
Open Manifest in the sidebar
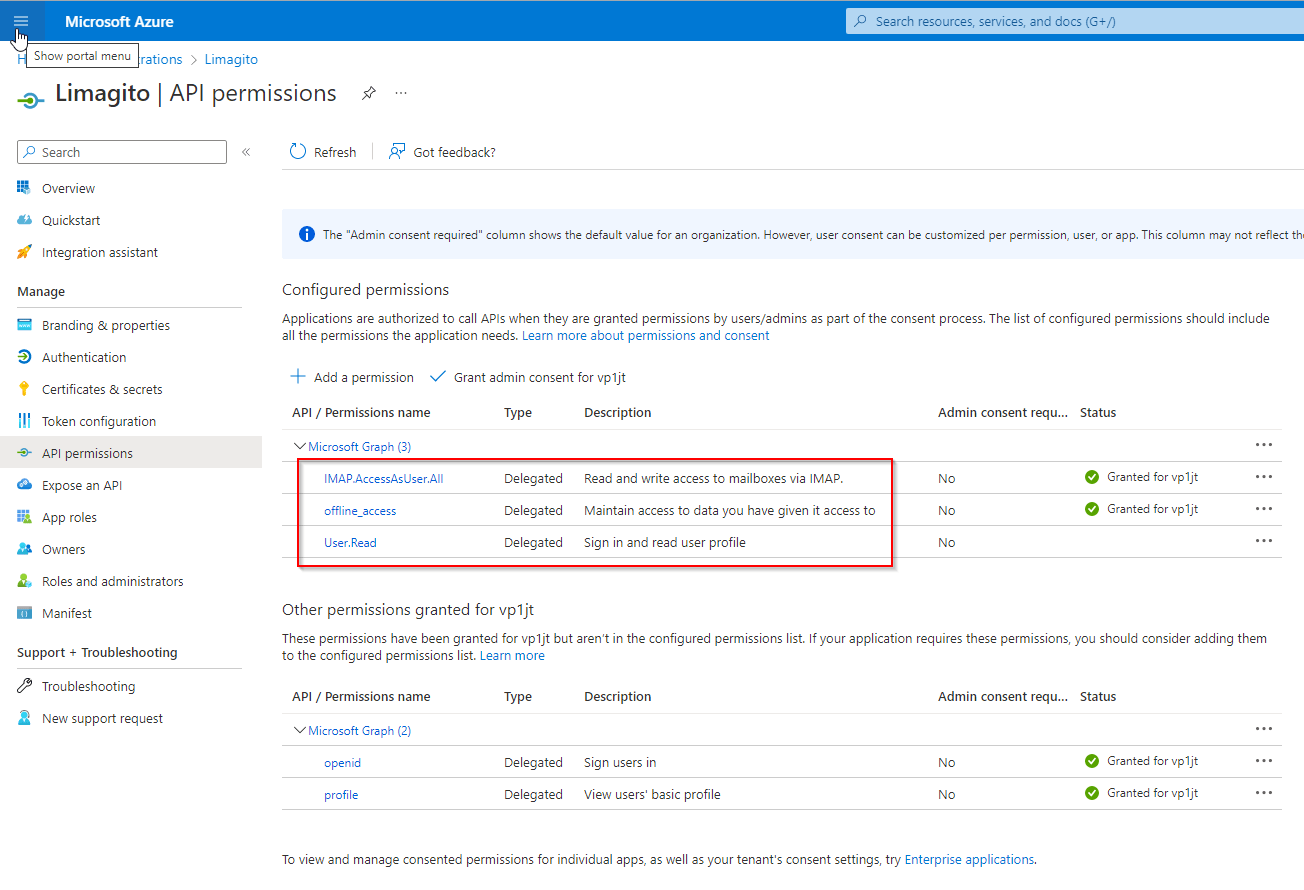coord(67,613)
